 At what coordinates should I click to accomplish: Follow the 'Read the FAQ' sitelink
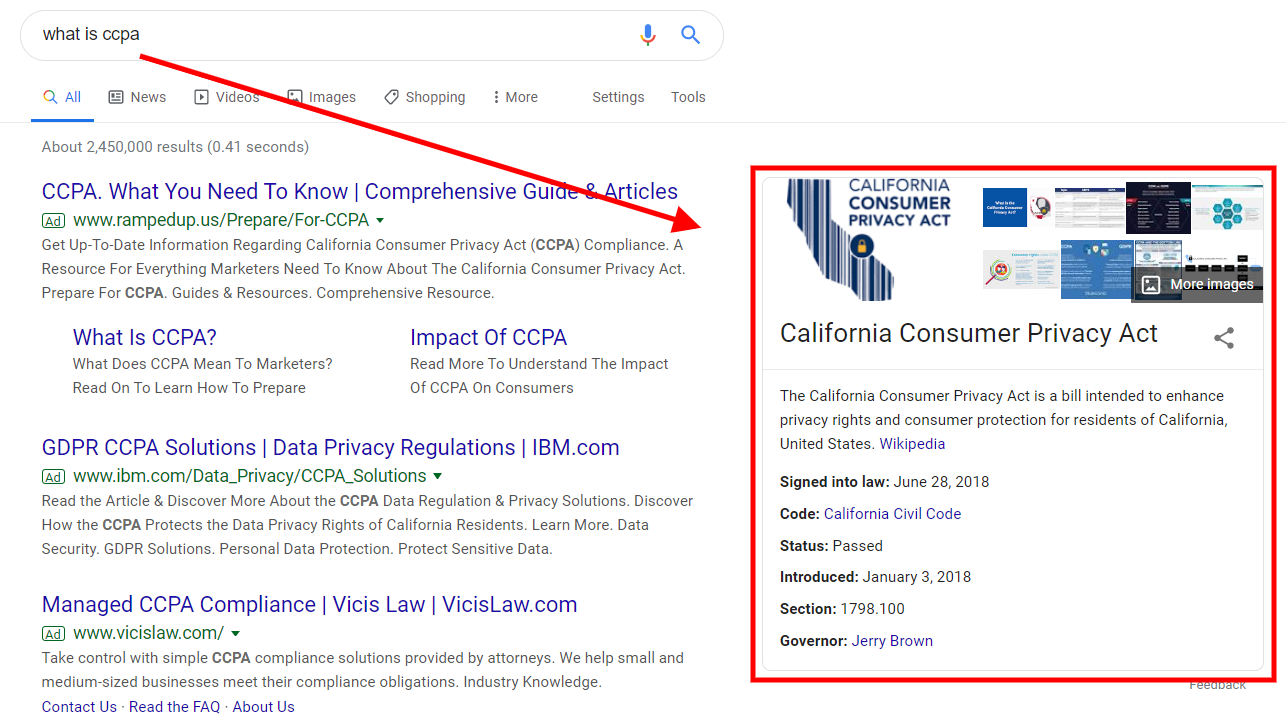pos(175,707)
